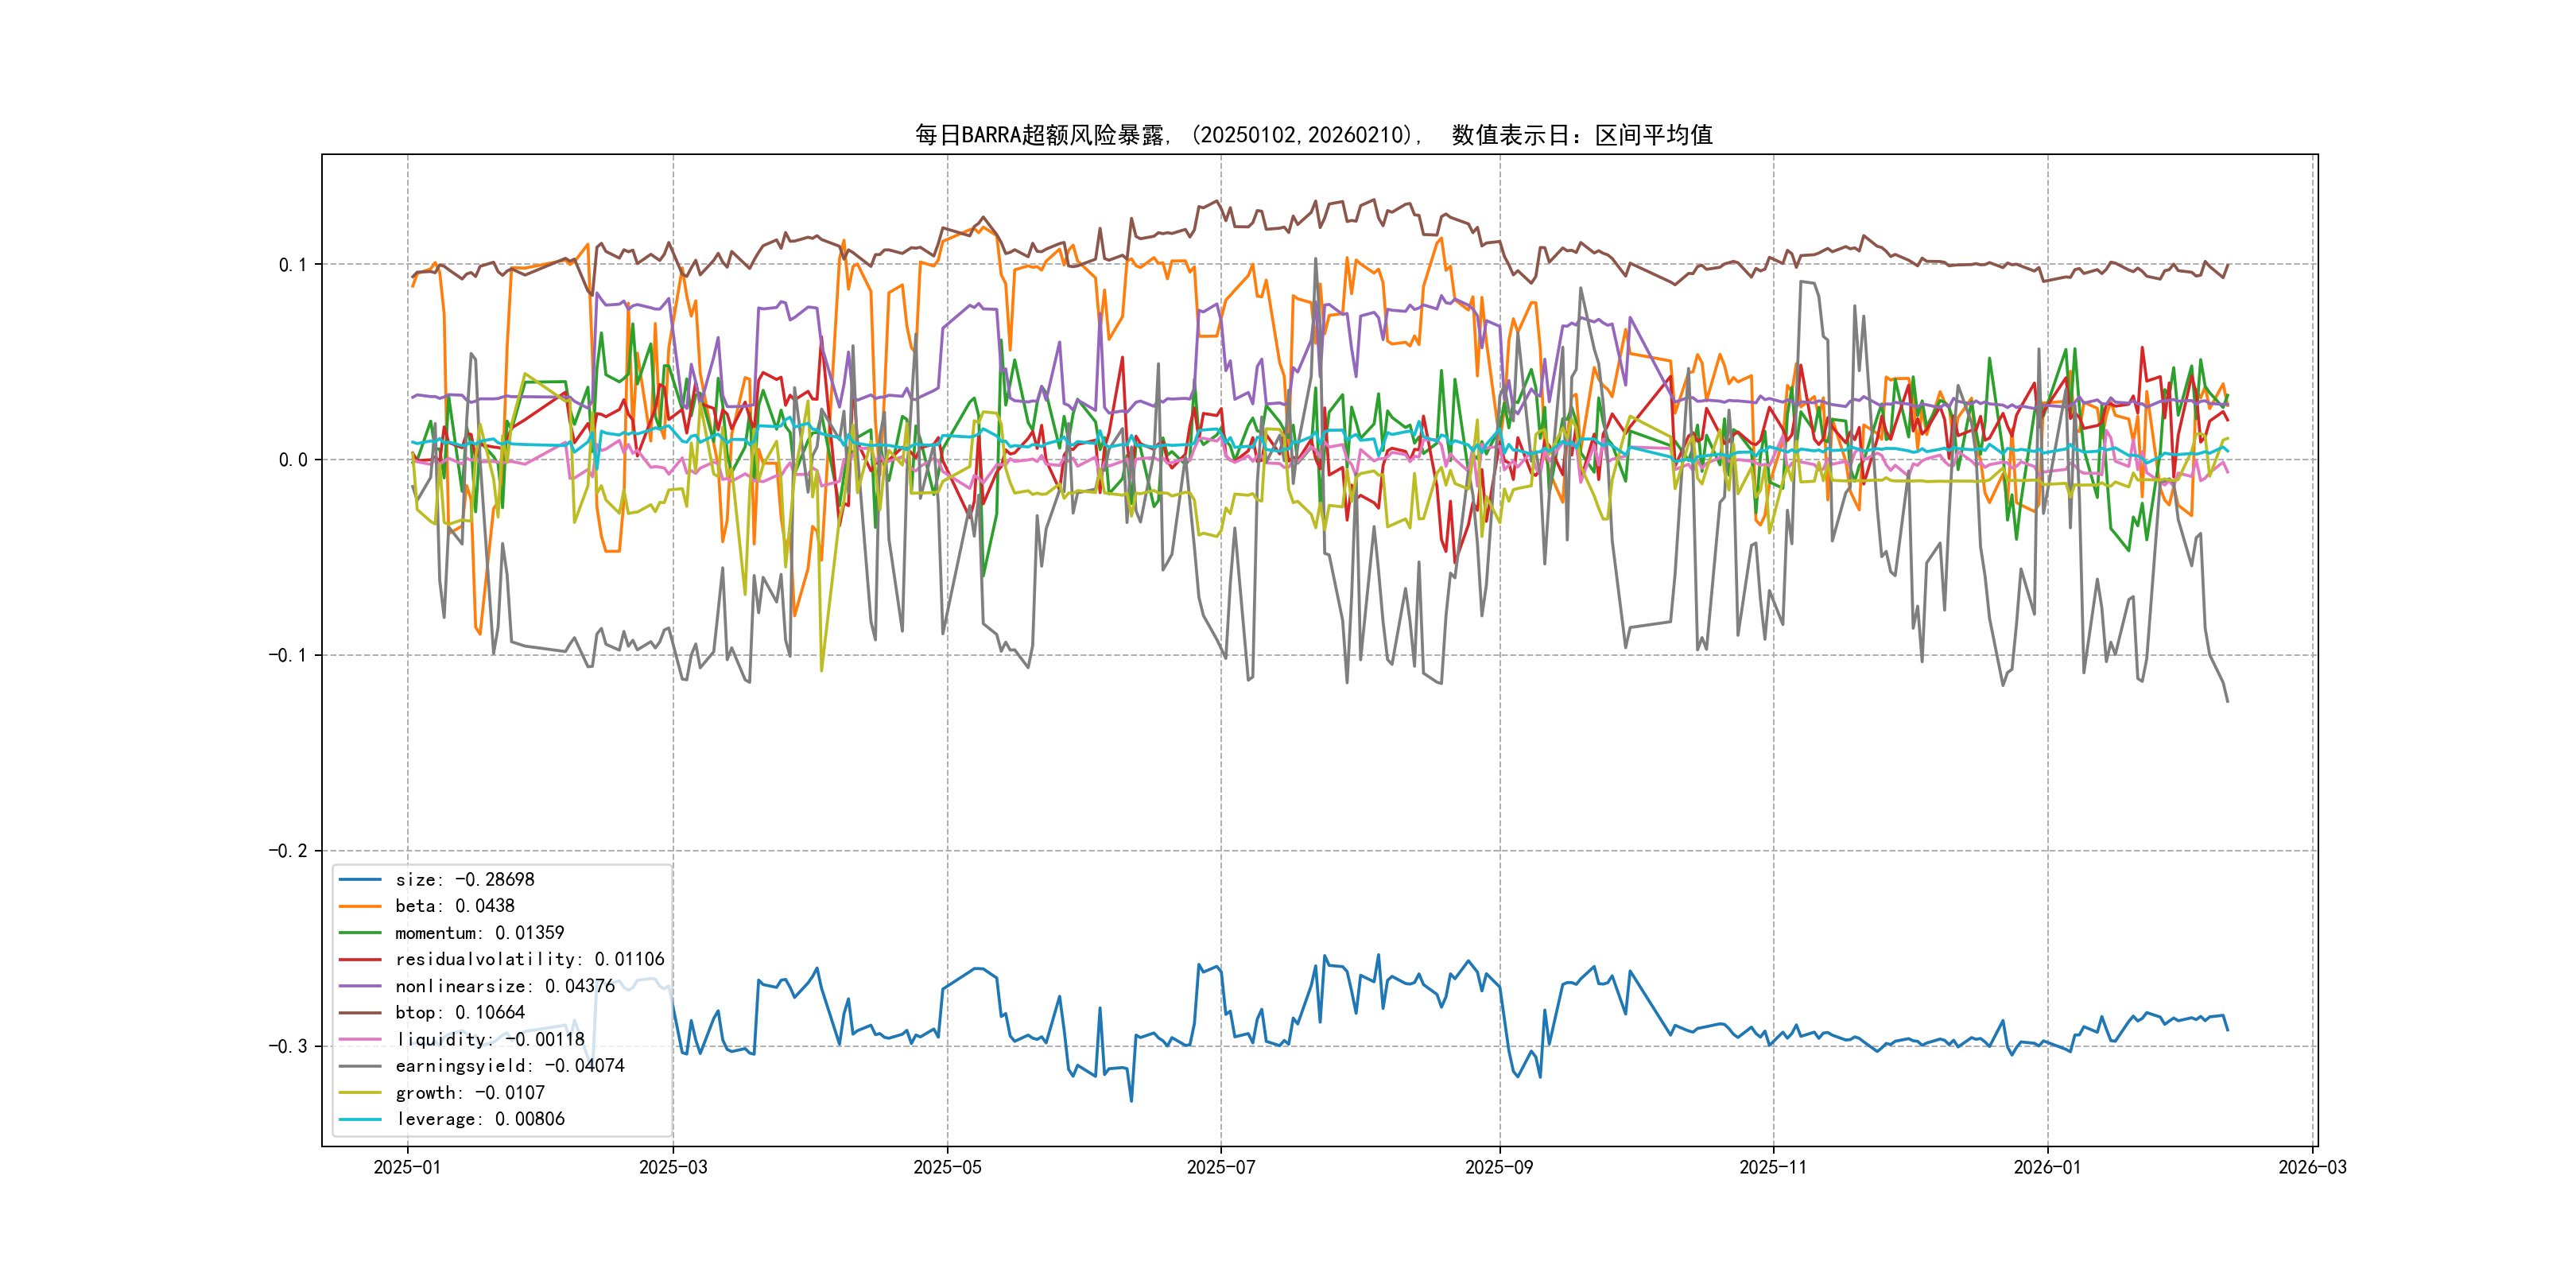This screenshot has height=1288, width=2576.
Task: Click the 2025-11 x-axis tick label
Action: tap(1773, 1168)
